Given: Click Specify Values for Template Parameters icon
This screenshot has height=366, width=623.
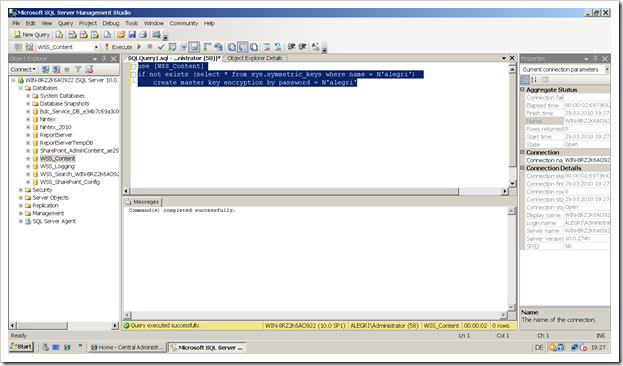Looking at the screenshot, I should point(315,47).
